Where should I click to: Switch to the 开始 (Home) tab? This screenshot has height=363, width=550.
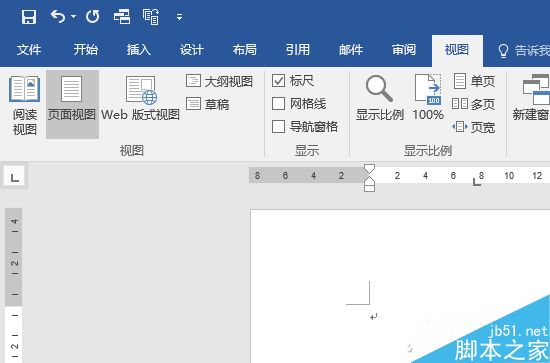point(86,50)
